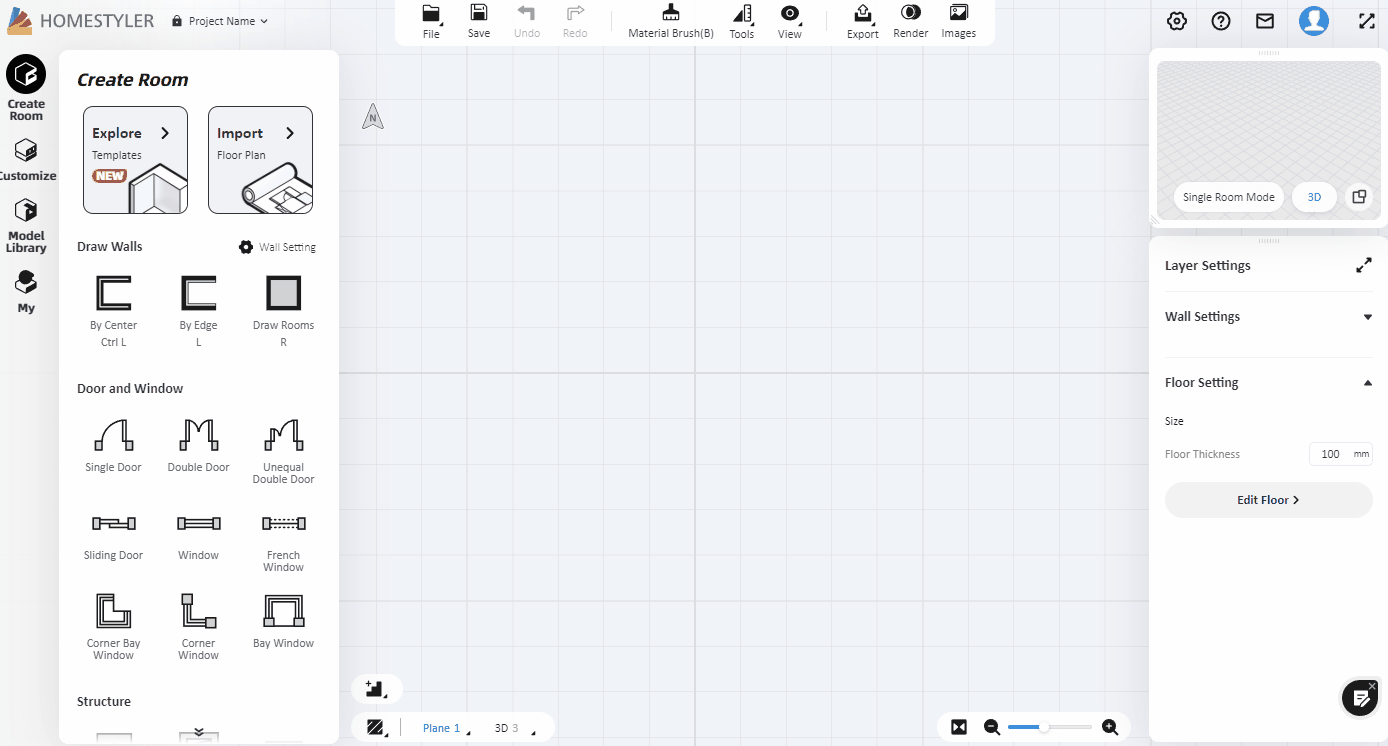Viewport: 1388px width, 746px height.
Task: Open the Explore Templates panel
Action: 135,159
